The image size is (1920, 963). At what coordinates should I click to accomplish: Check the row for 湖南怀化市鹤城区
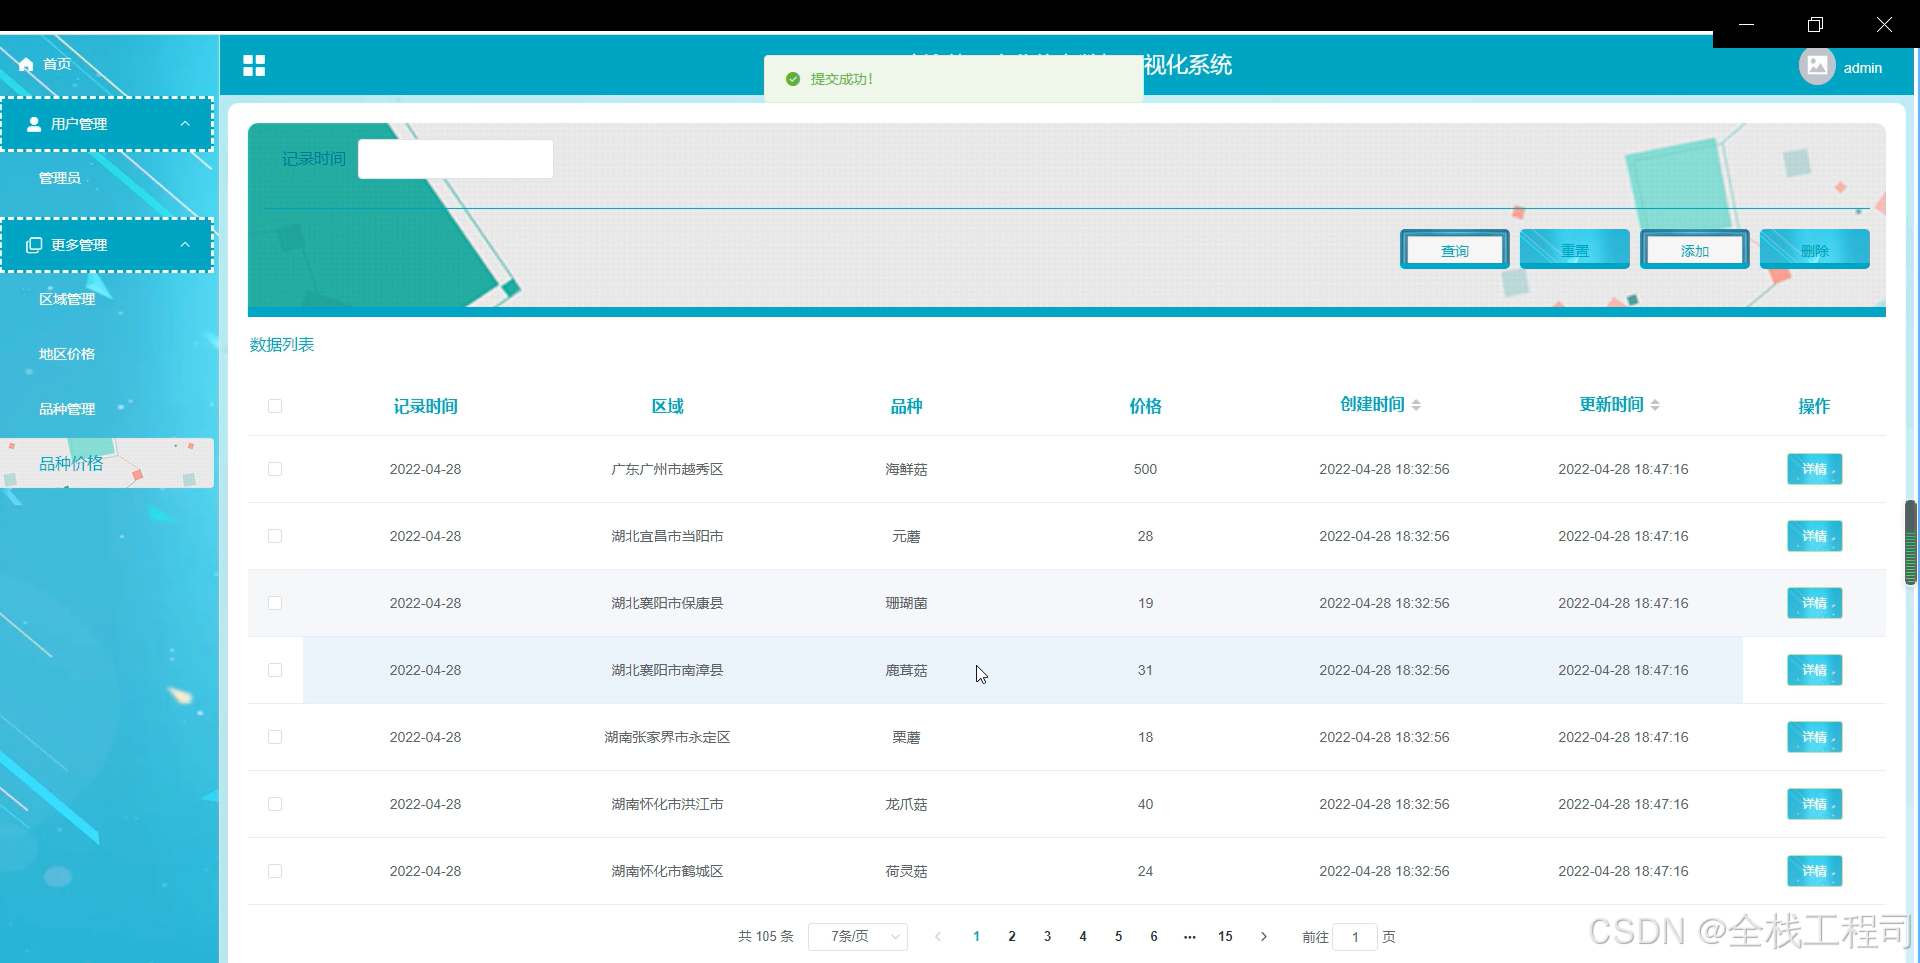tap(275, 871)
